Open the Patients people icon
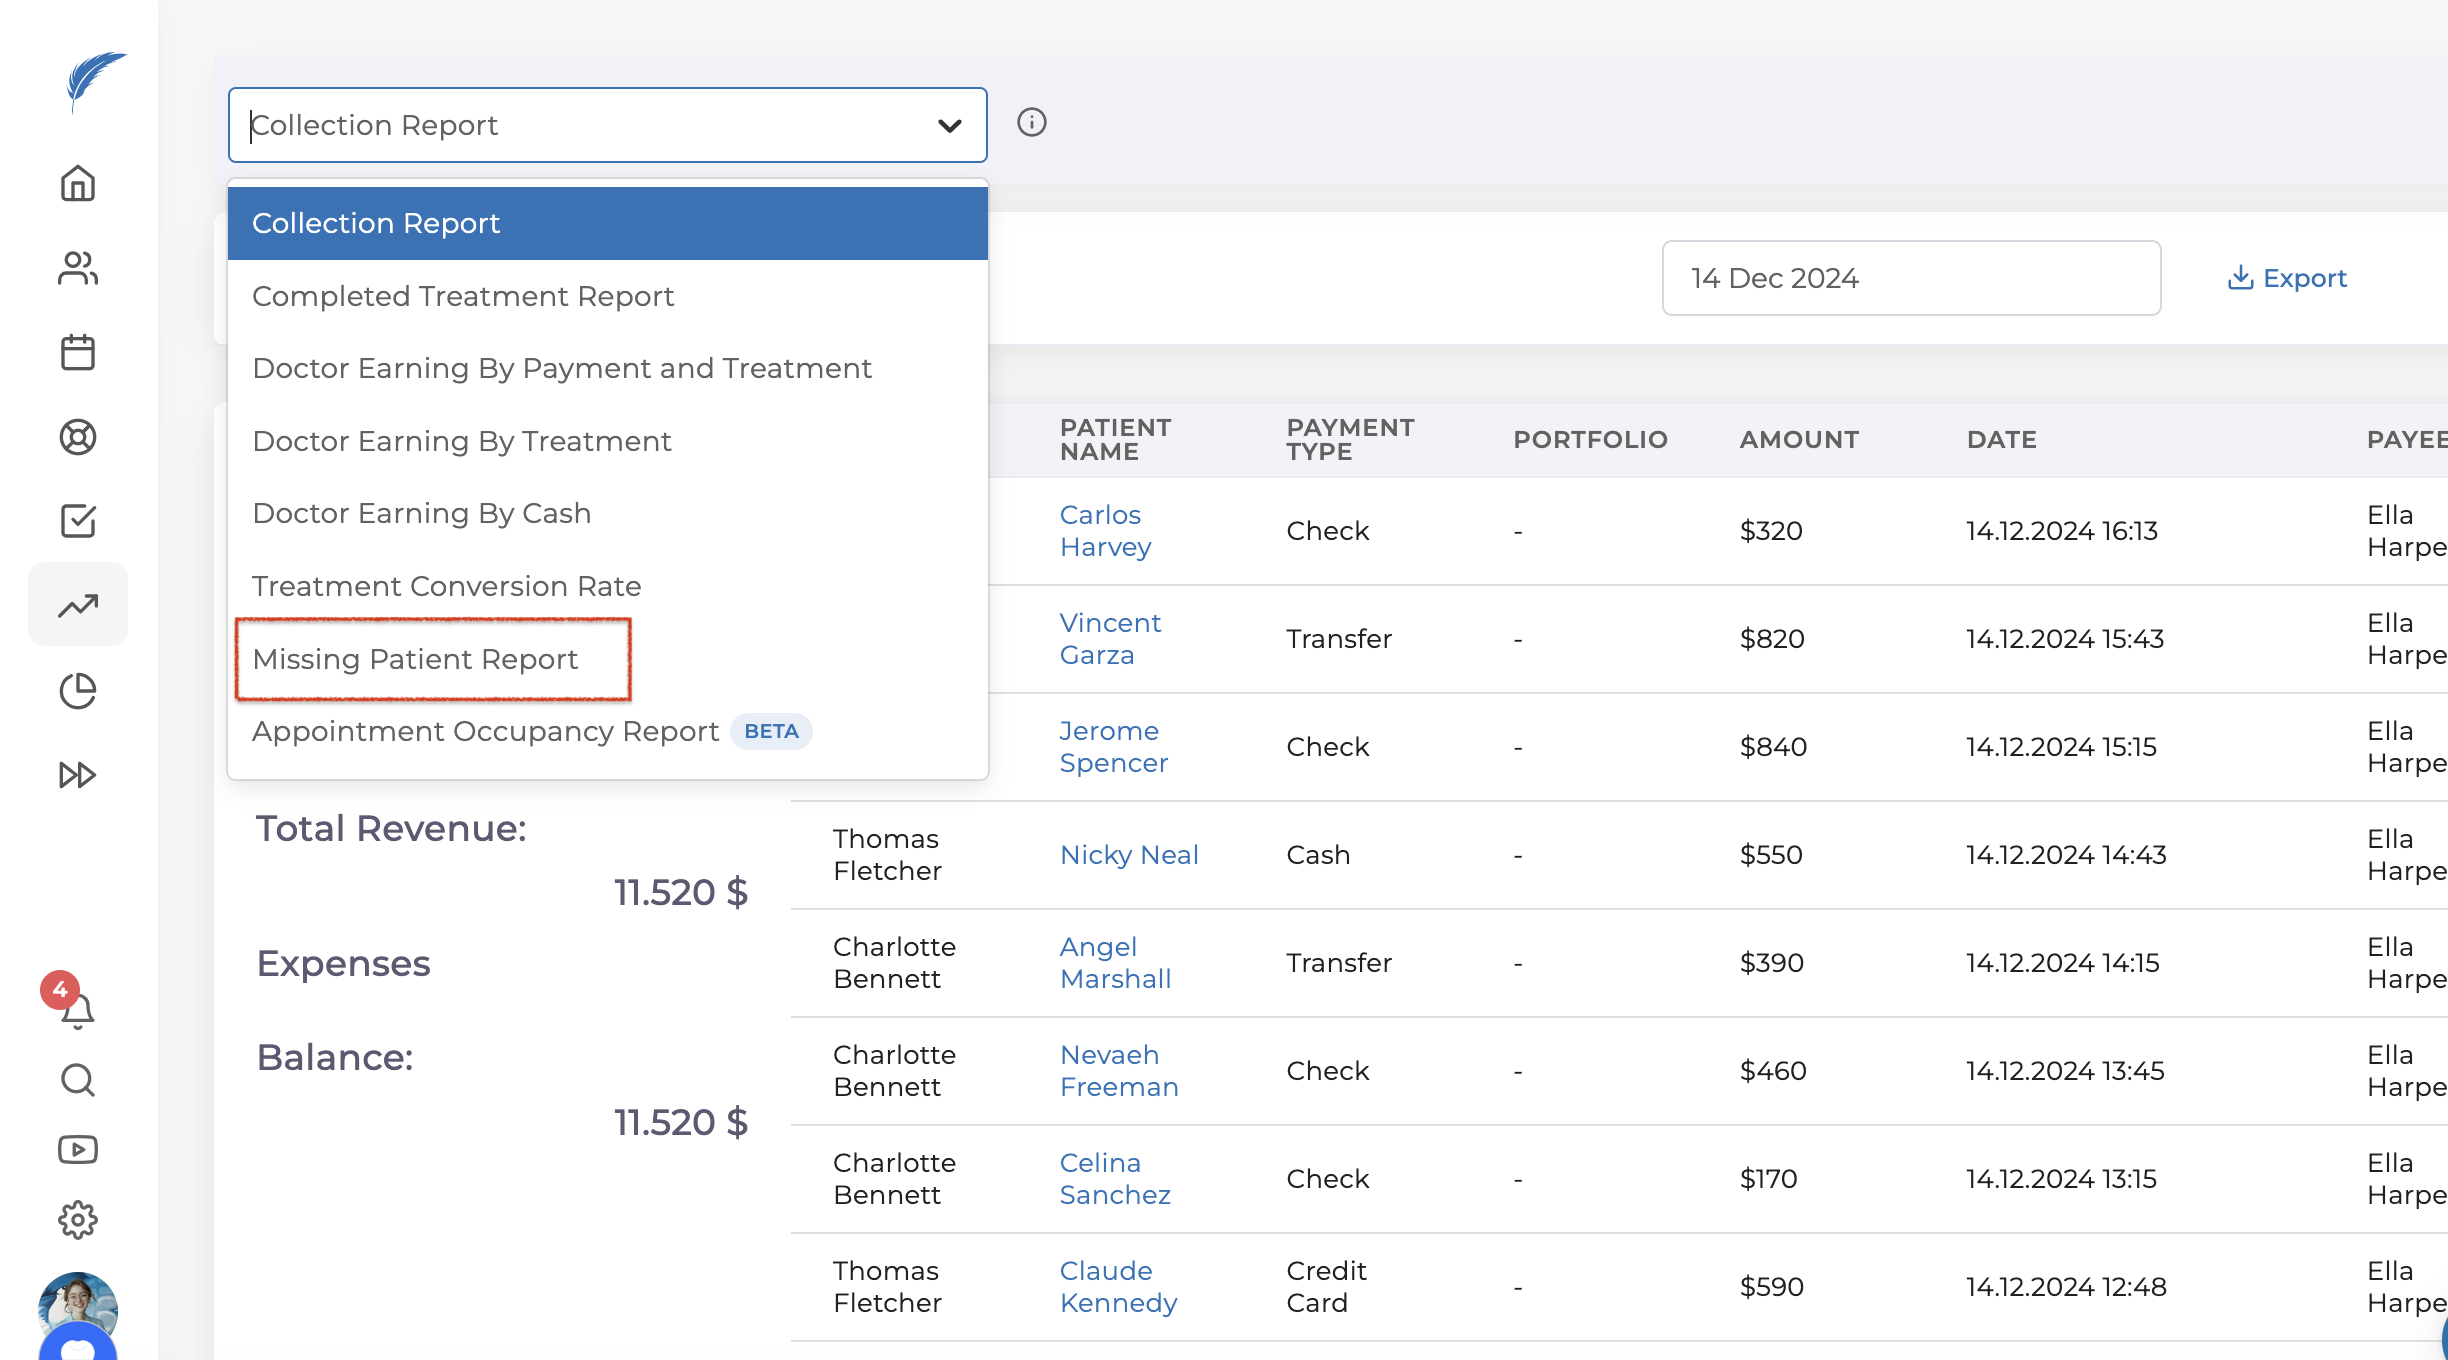2448x1360 pixels. [78, 268]
